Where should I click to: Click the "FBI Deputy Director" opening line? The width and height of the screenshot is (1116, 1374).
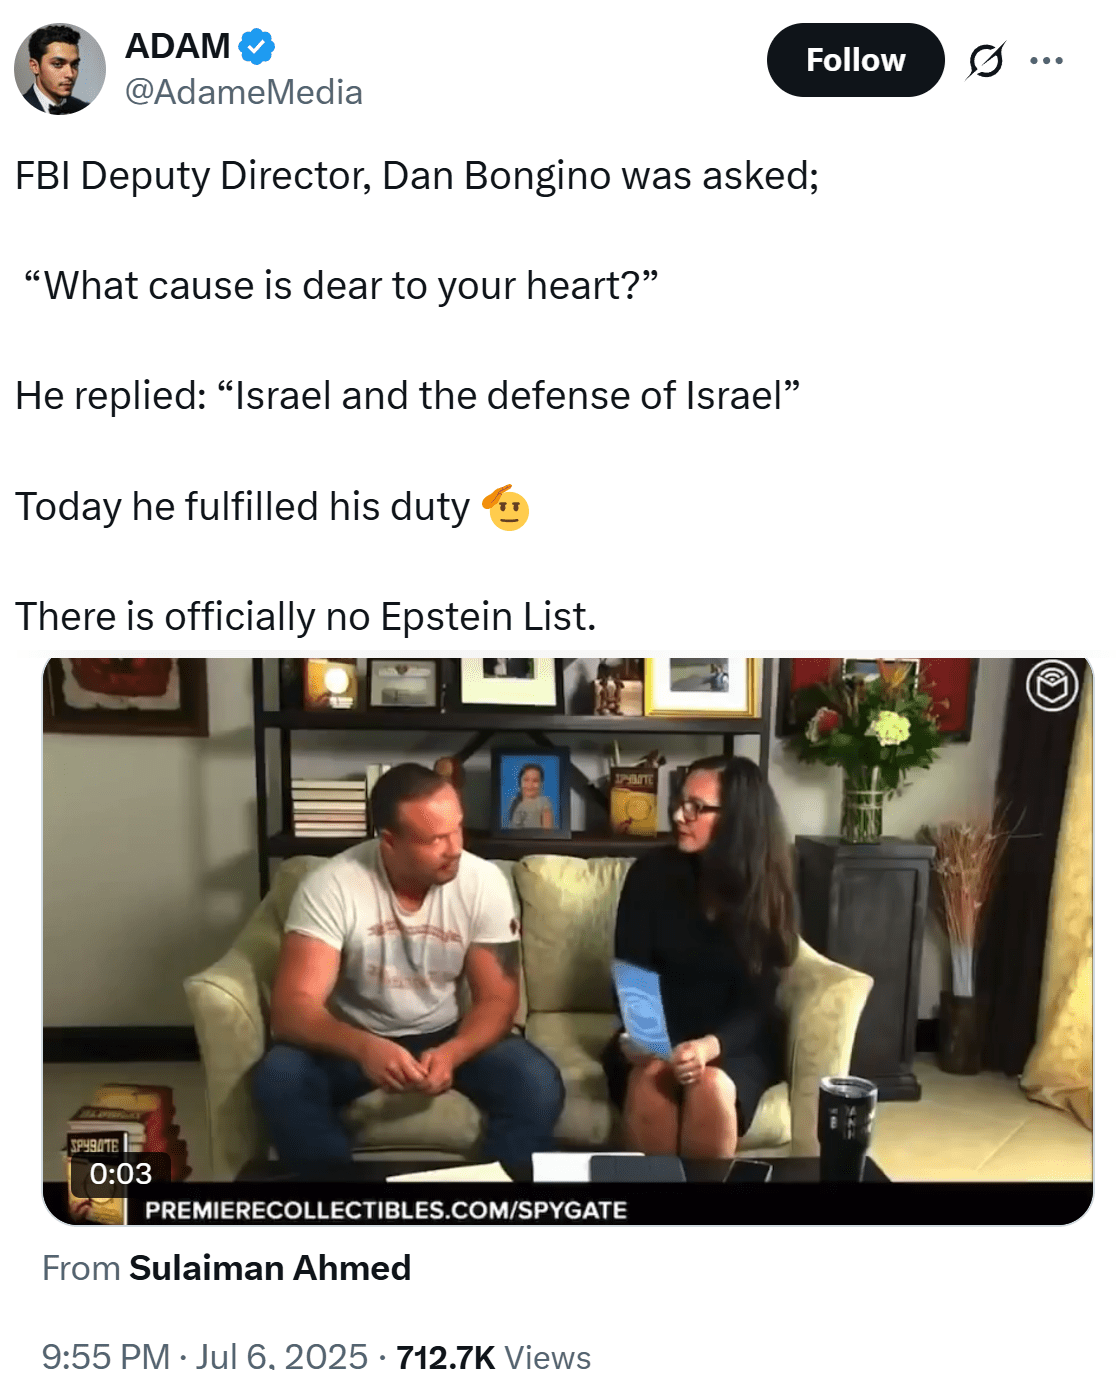tap(417, 176)
